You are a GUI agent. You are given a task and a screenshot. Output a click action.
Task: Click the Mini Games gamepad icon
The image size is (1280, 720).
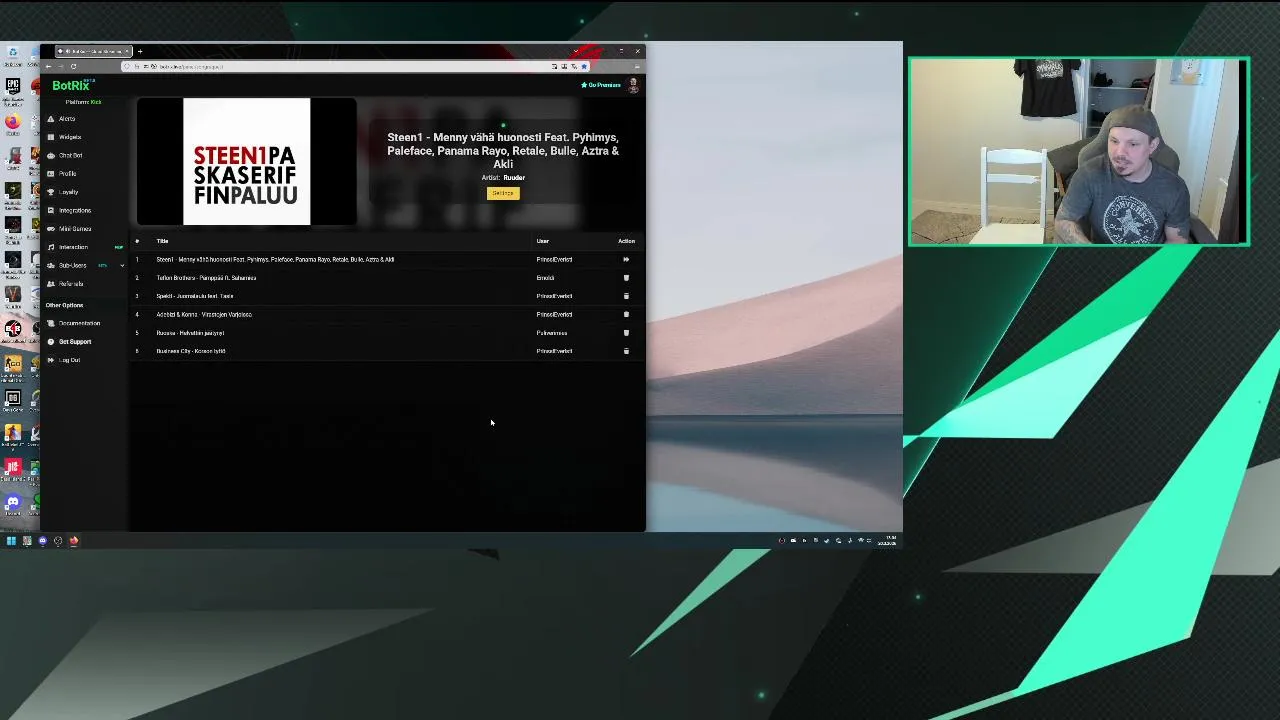pos(51,229)
